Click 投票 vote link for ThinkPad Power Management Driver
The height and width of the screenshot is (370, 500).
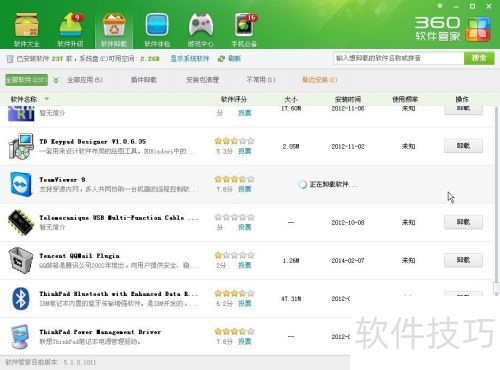coord(244,342)
